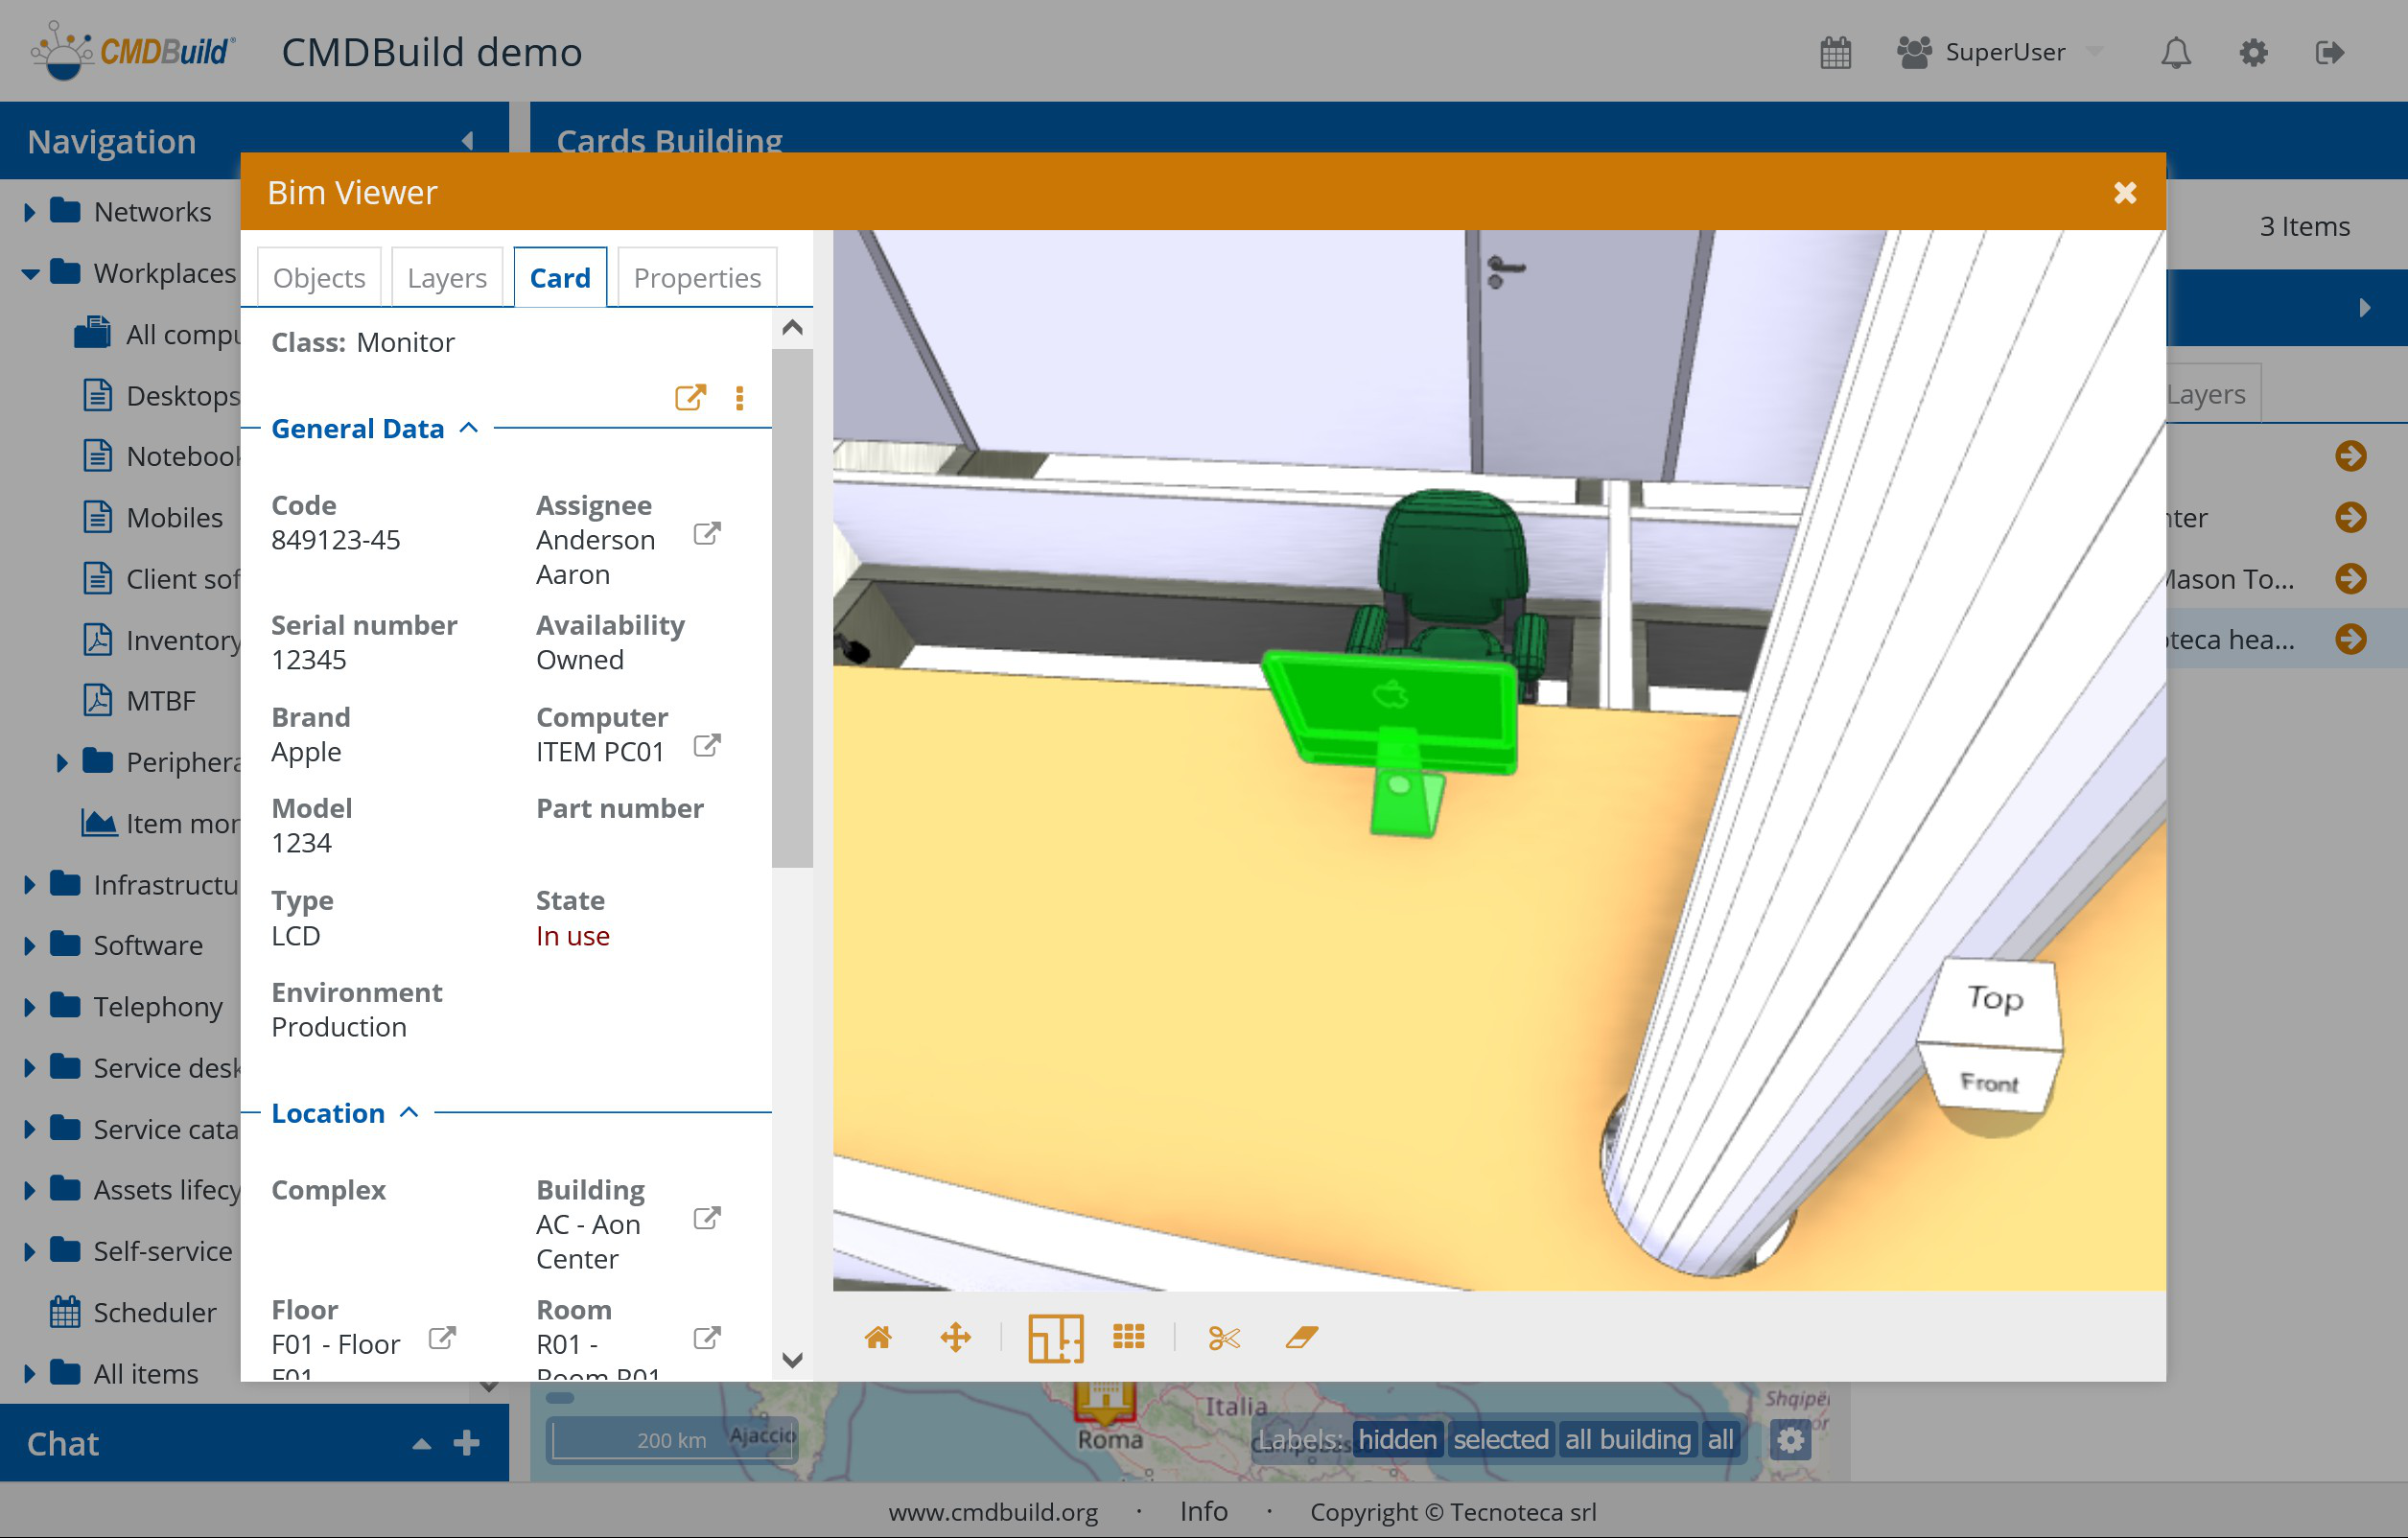Expand the Networks folder in navigation

(30, 212)
